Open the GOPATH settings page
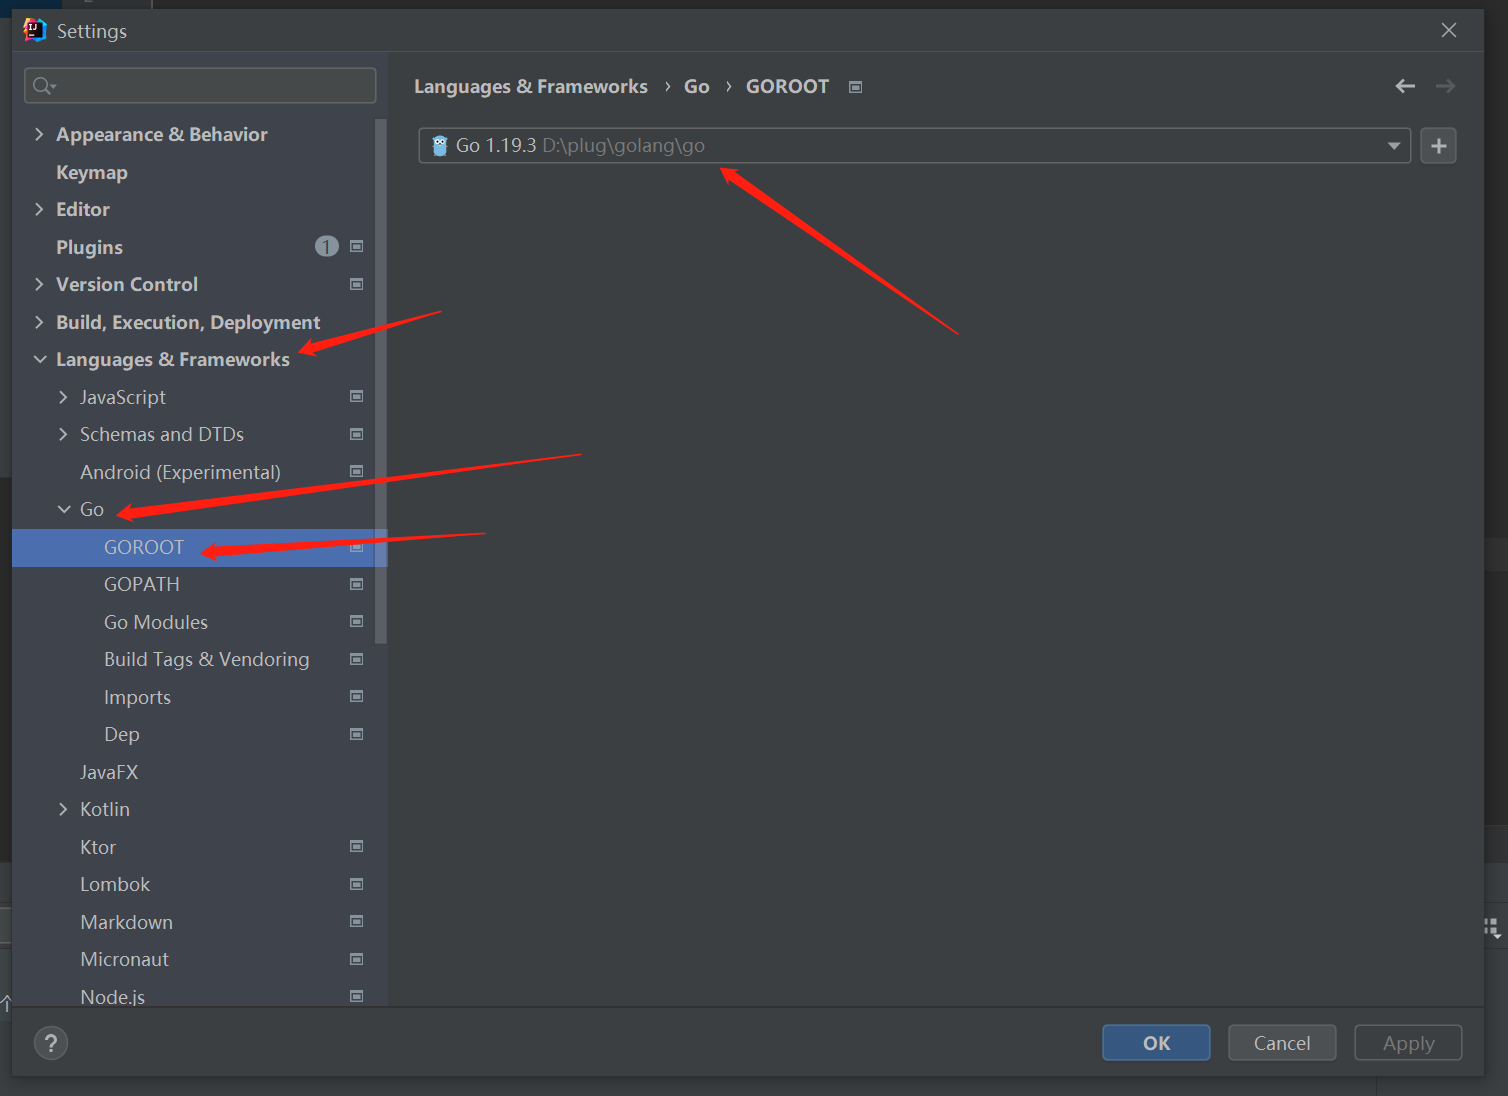This screenshot has height=1096, width=1508. pos(142,584)
